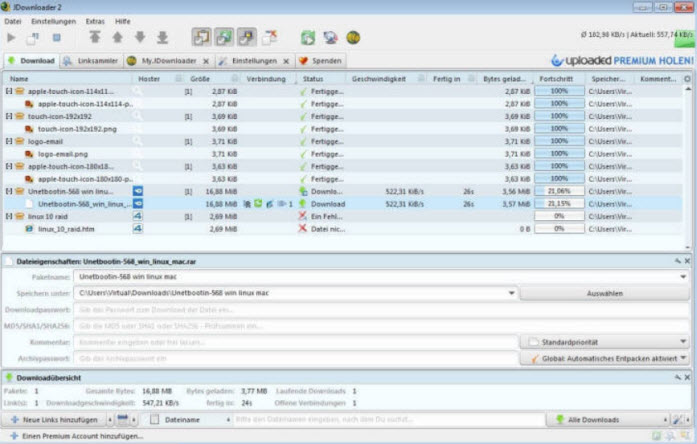This screenshot has width=697, height=444.
Task: Close the Einstellungen tab
Action: click(286, 61)
